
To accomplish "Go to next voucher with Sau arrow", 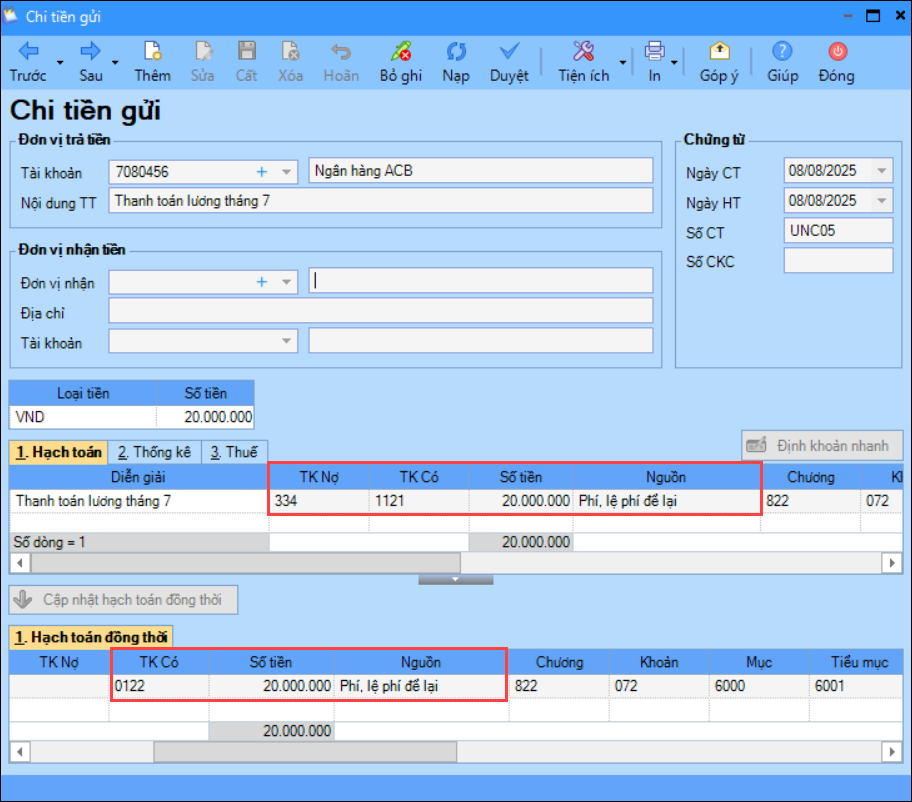I will 90,51.
